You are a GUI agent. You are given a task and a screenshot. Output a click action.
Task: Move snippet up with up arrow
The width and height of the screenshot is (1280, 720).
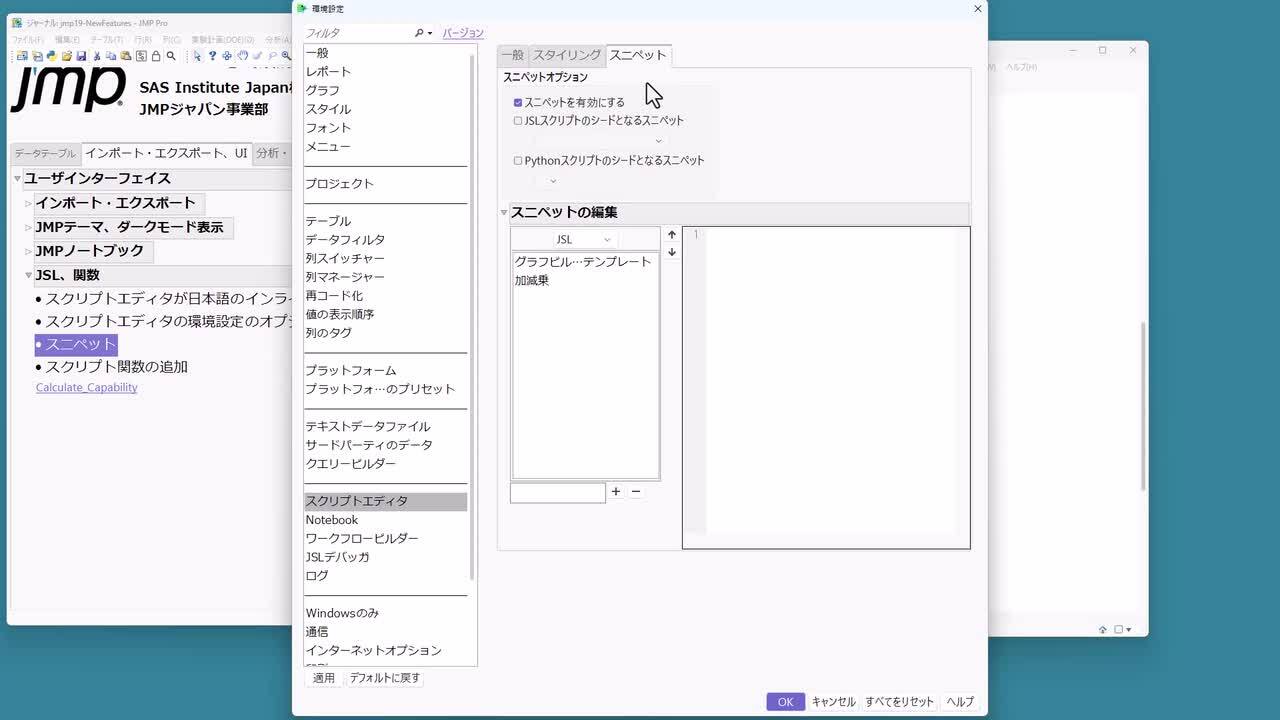tap(672, 235)
